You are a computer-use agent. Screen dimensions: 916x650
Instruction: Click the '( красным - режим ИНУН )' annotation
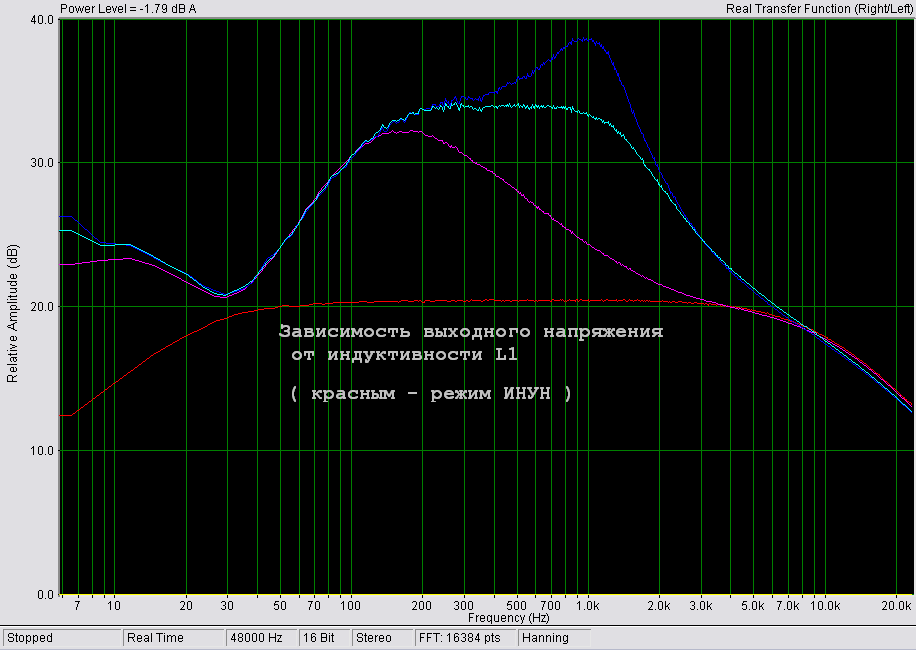pyautogui.click(x=431, y=393)
